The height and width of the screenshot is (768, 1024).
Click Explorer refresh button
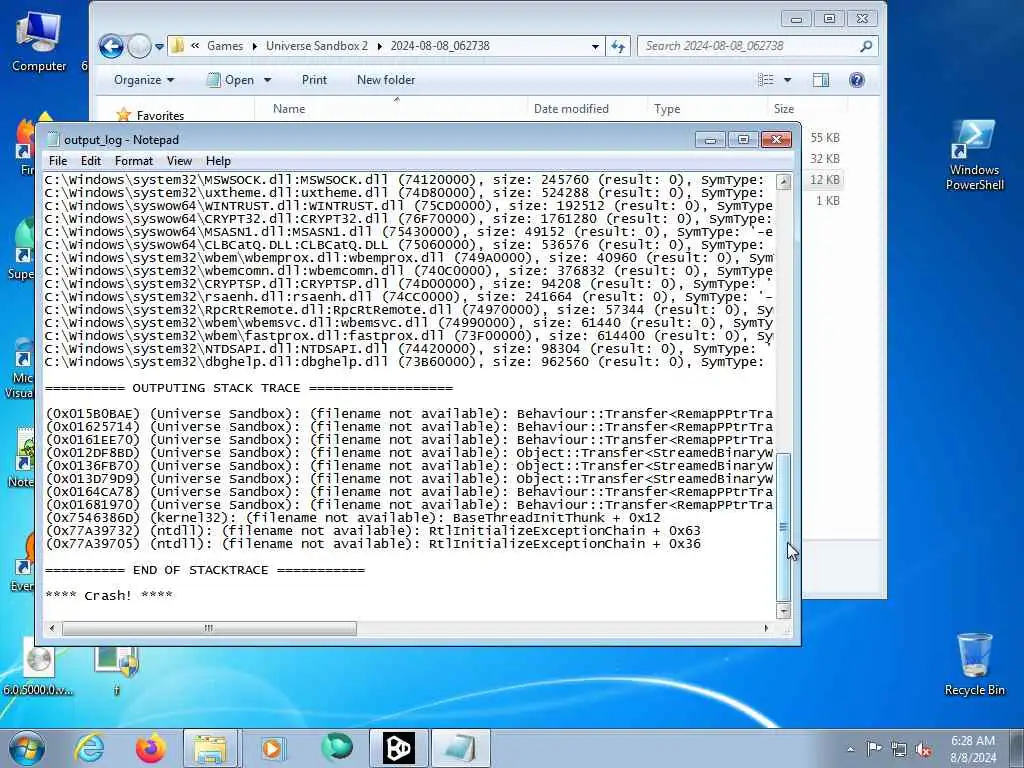(x=618, y=46)
